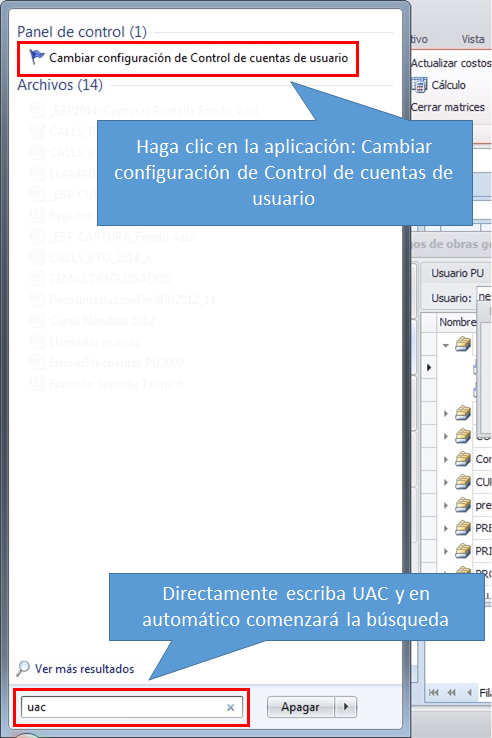This screenshot has height=738, width=492.
Task: Open the file Curso Neodata 2012
Action: 102,321
